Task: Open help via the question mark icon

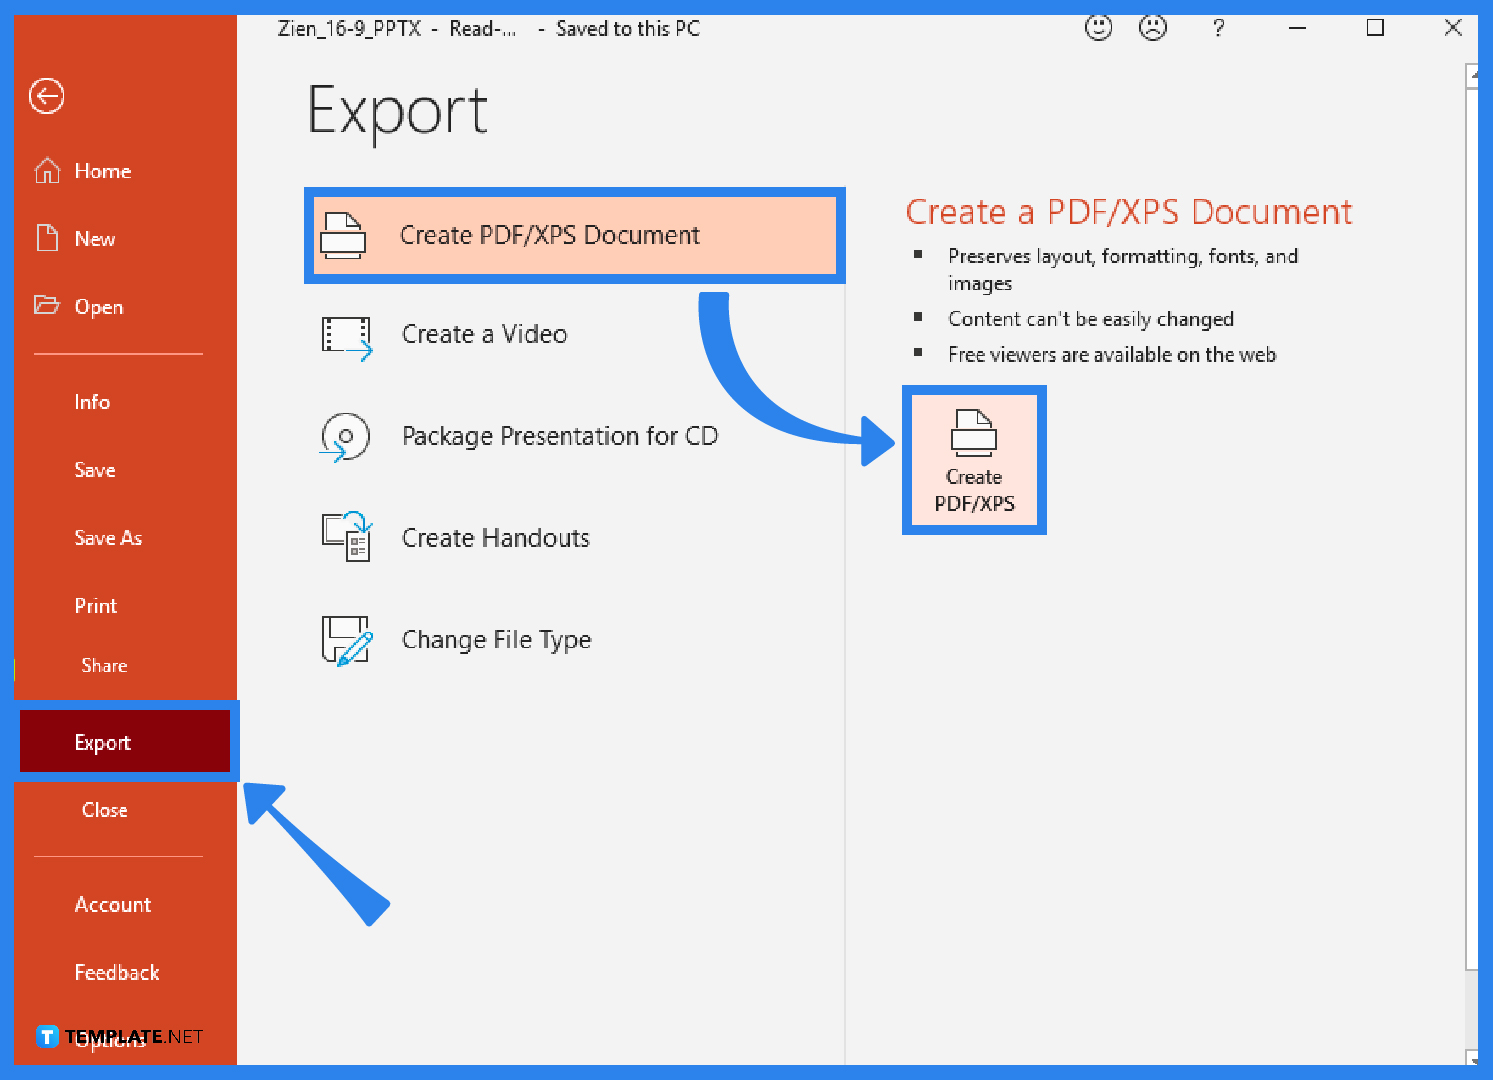Action: coord(1218,28)
